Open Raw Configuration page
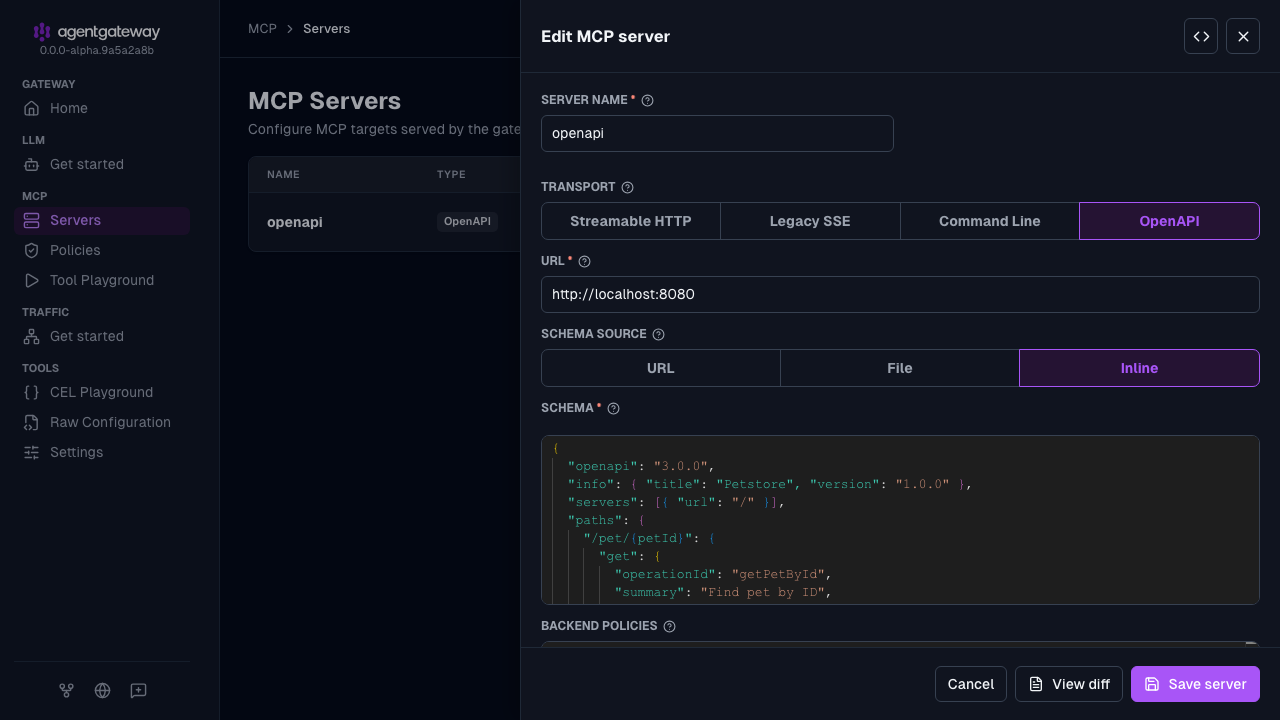Screen dimensions: 1280x720 pyautogui.click(x=102, y=422)
